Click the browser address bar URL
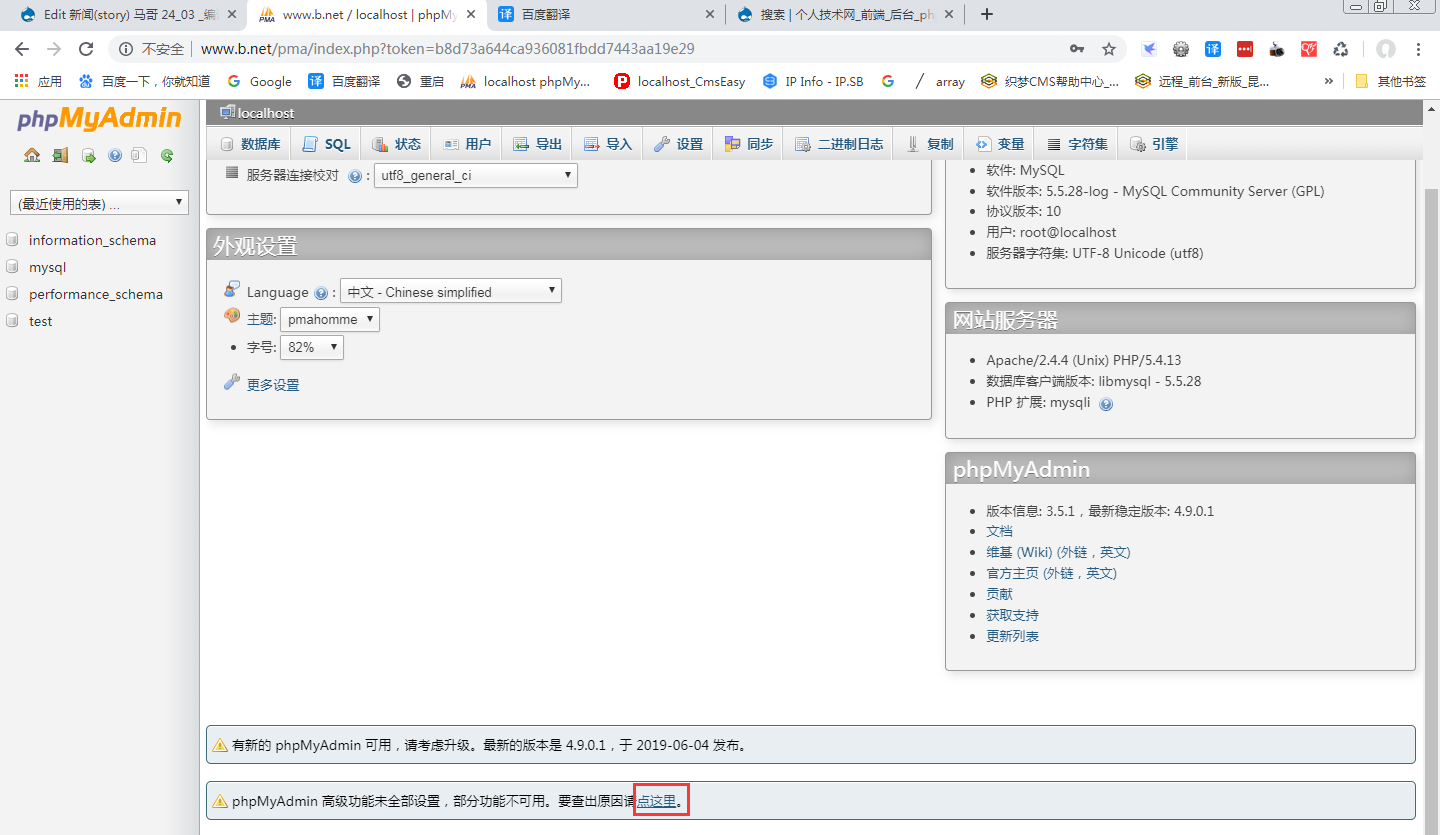This screenshot has width=1440, height=835. (x=447, y=49)
